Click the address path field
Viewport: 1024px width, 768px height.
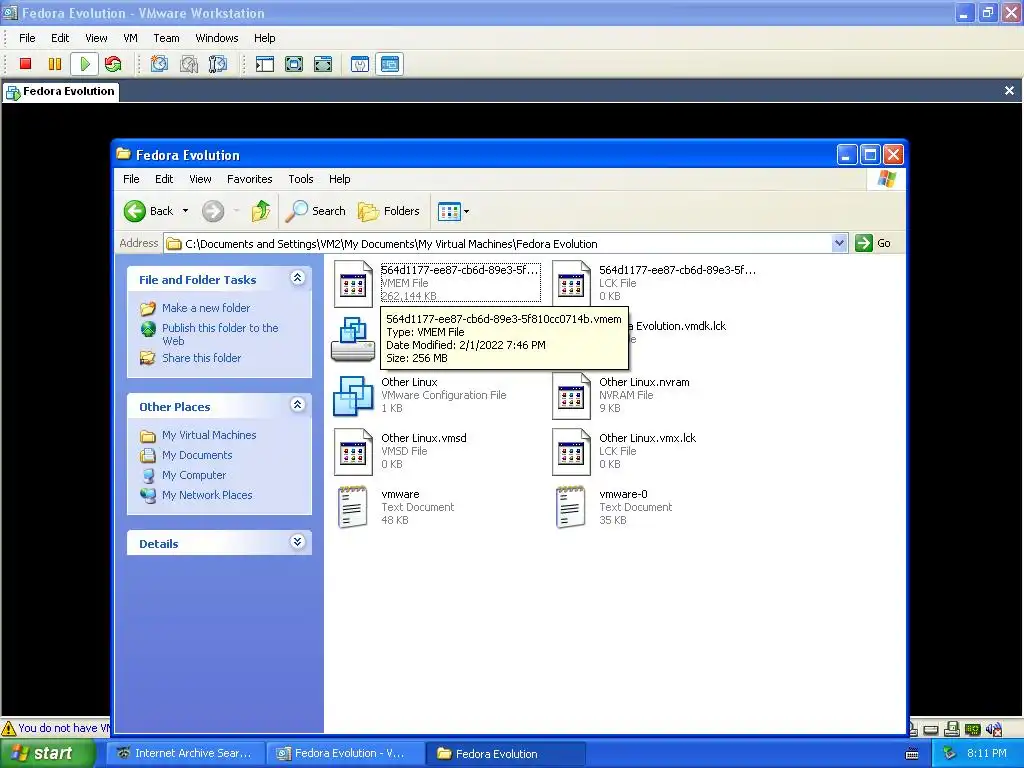(x=498, y=244)
